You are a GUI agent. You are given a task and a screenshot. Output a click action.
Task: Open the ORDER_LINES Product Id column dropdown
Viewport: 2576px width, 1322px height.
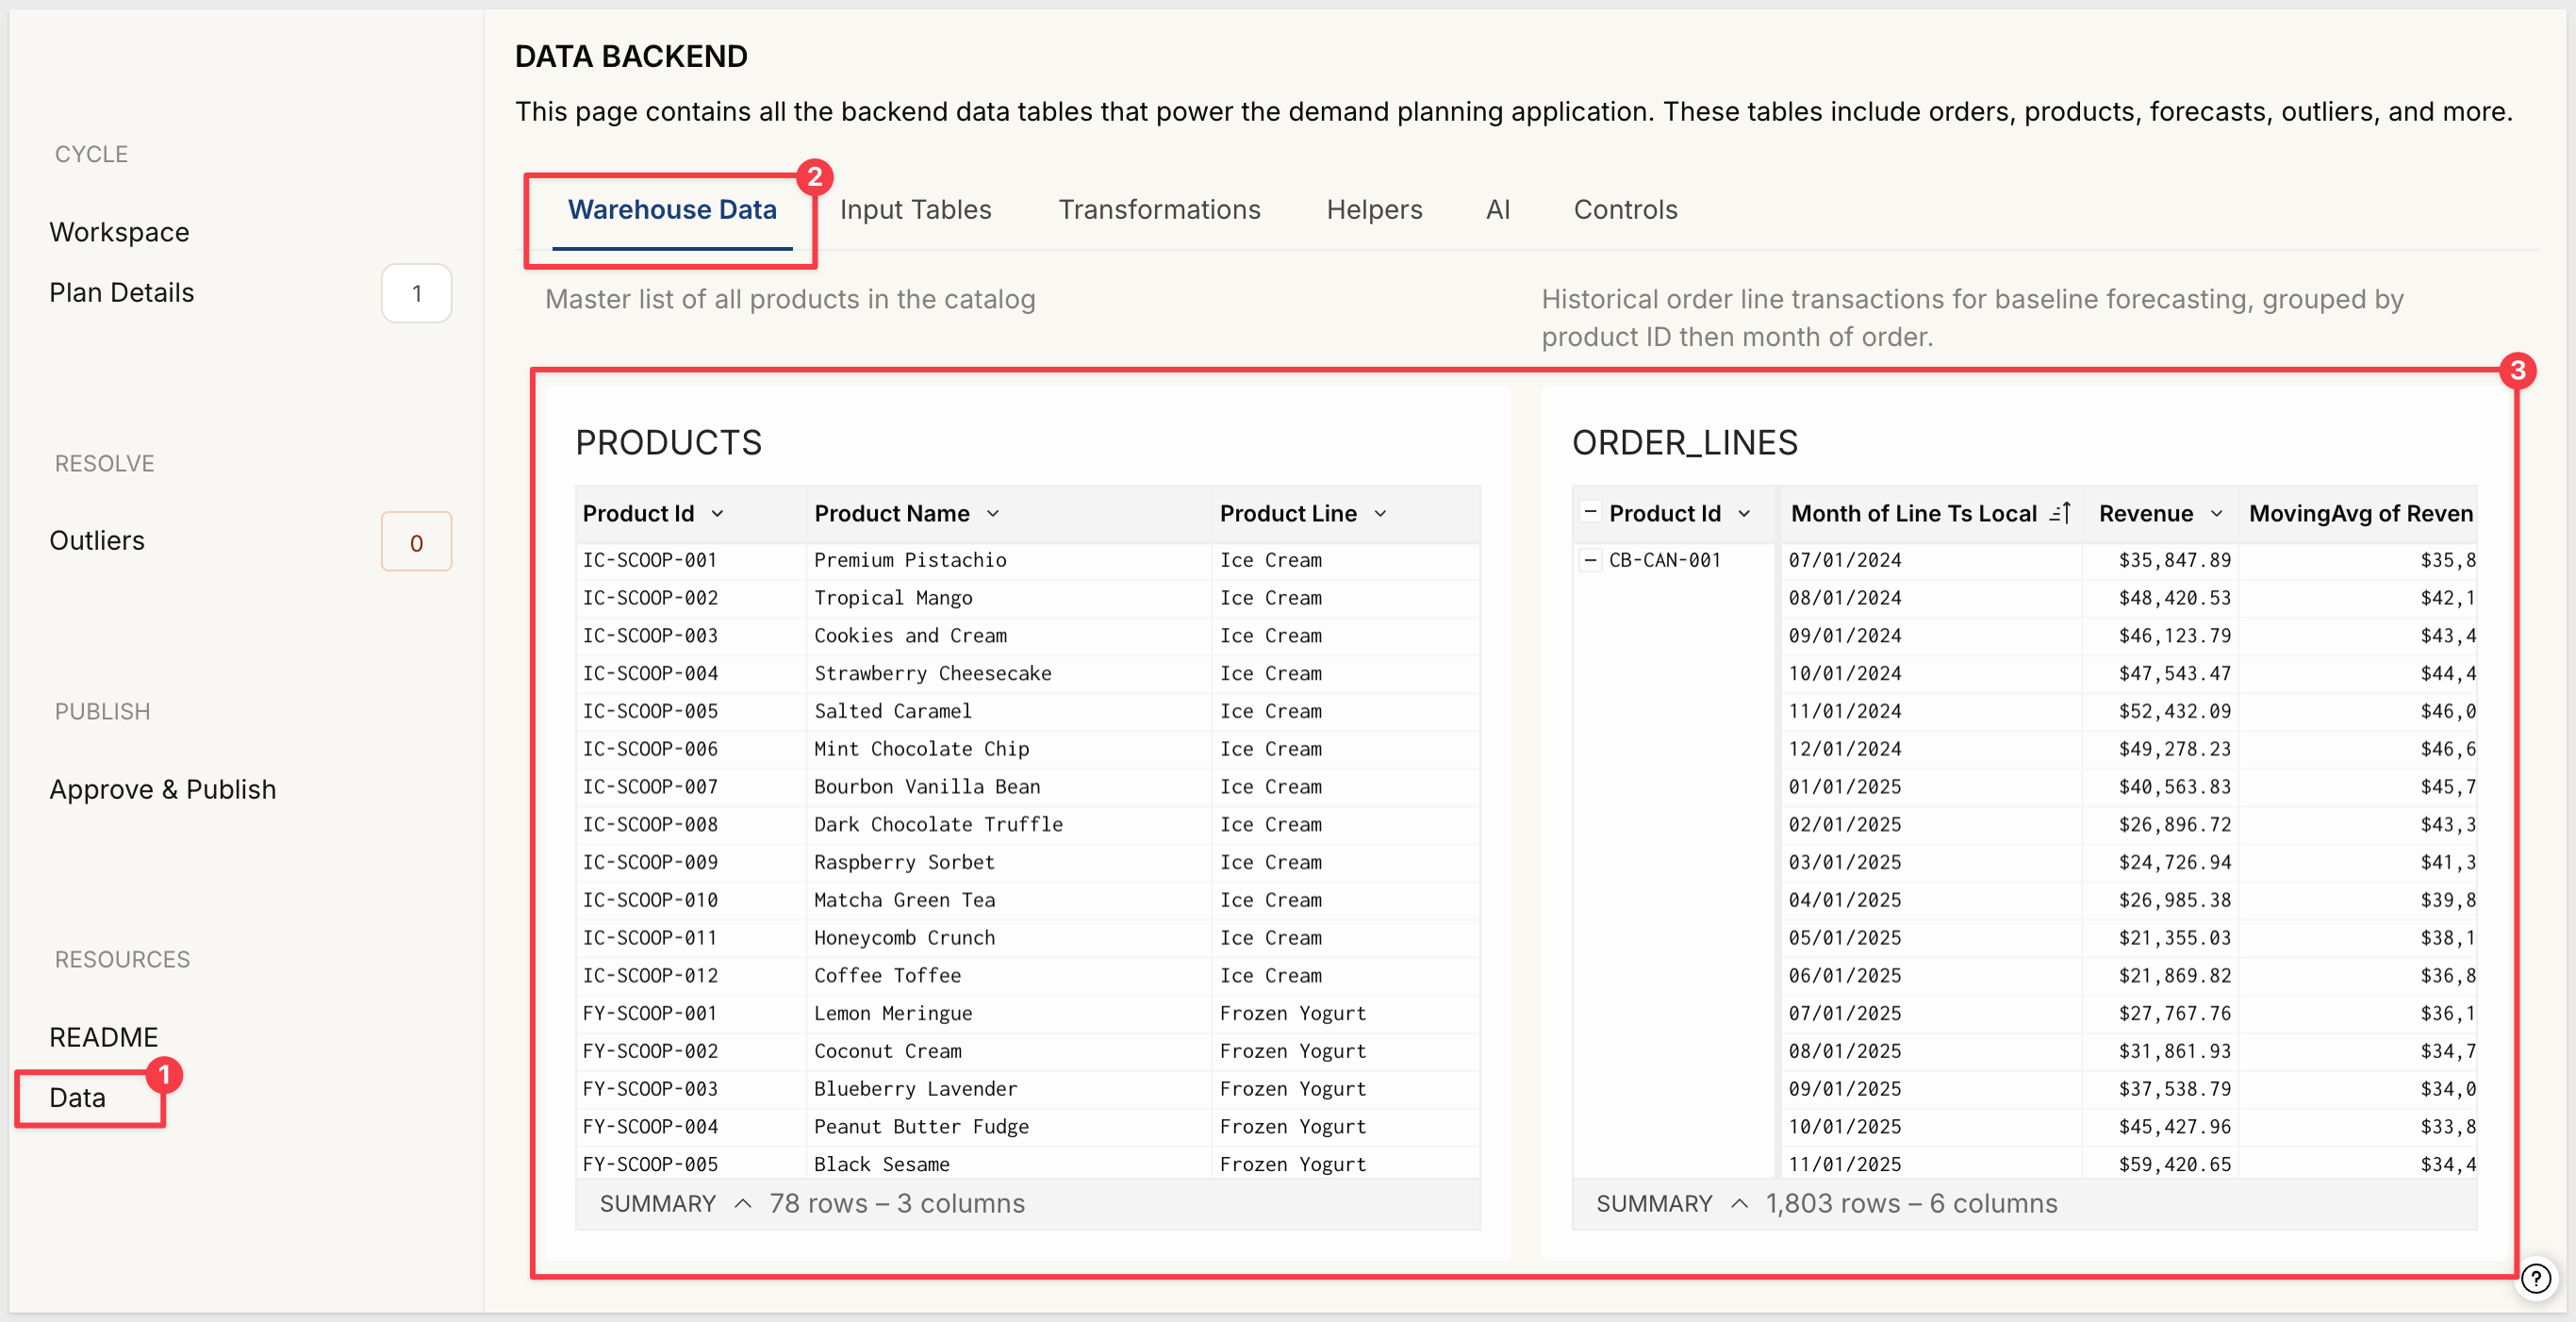tap(1745, 513)
